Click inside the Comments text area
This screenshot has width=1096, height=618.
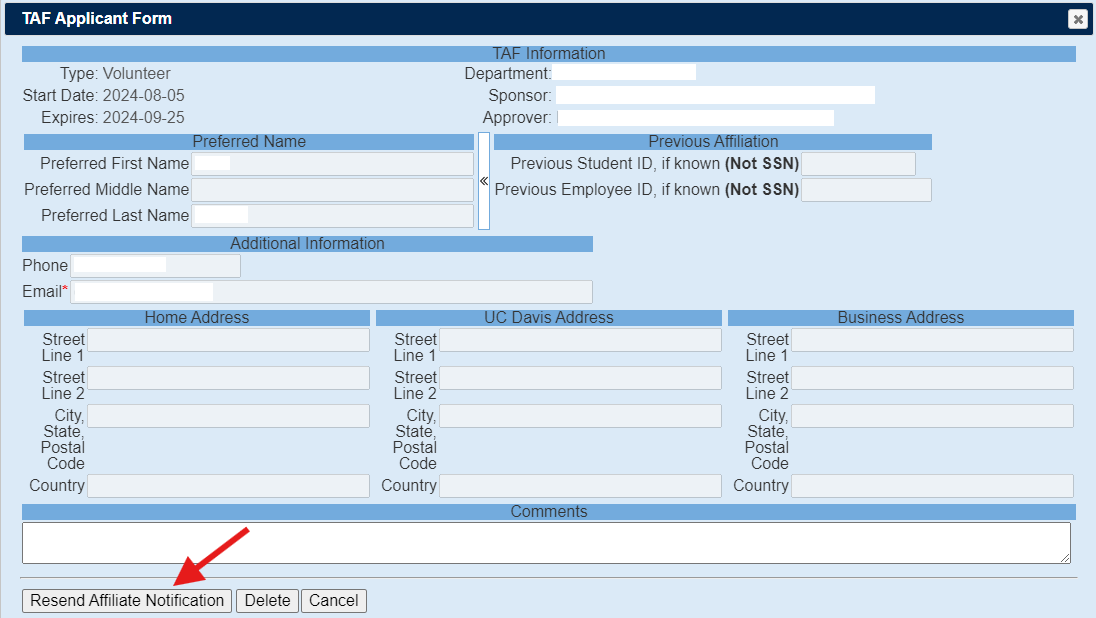pyautogui.click(x=545, y=542)
